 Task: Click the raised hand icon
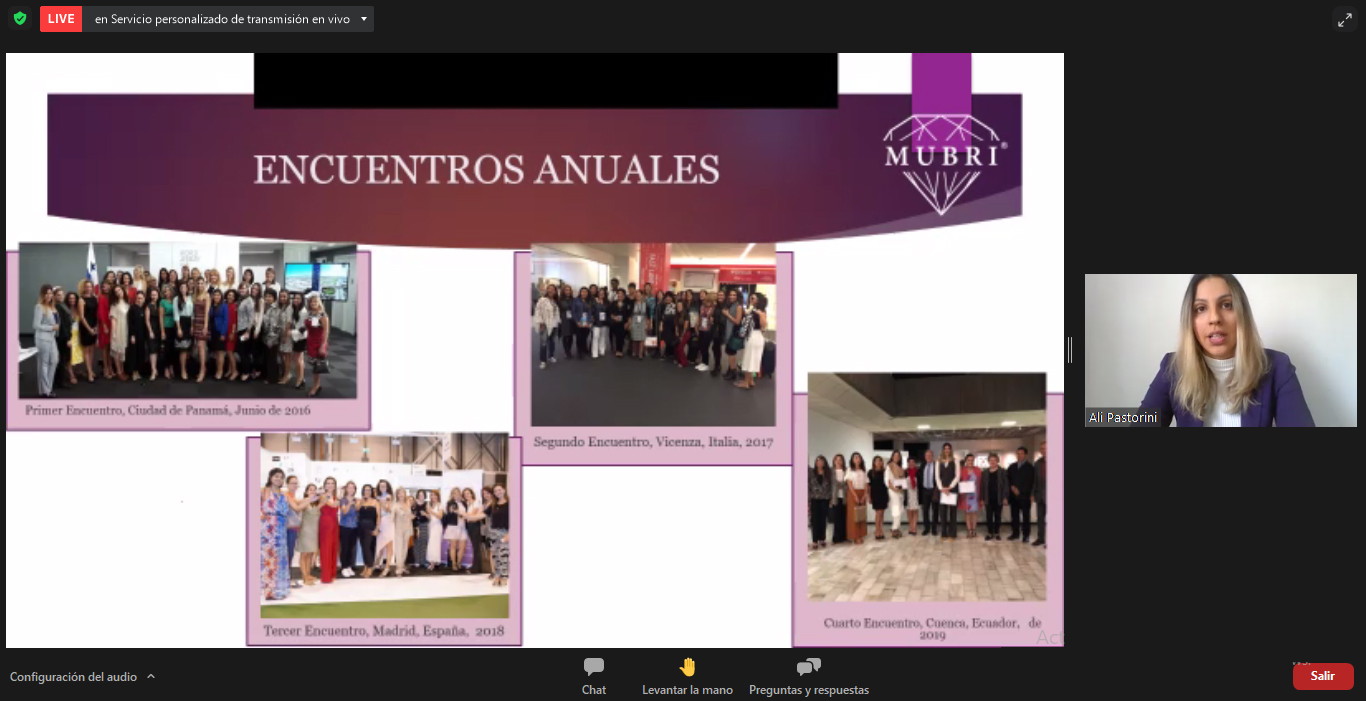(687, 665)
